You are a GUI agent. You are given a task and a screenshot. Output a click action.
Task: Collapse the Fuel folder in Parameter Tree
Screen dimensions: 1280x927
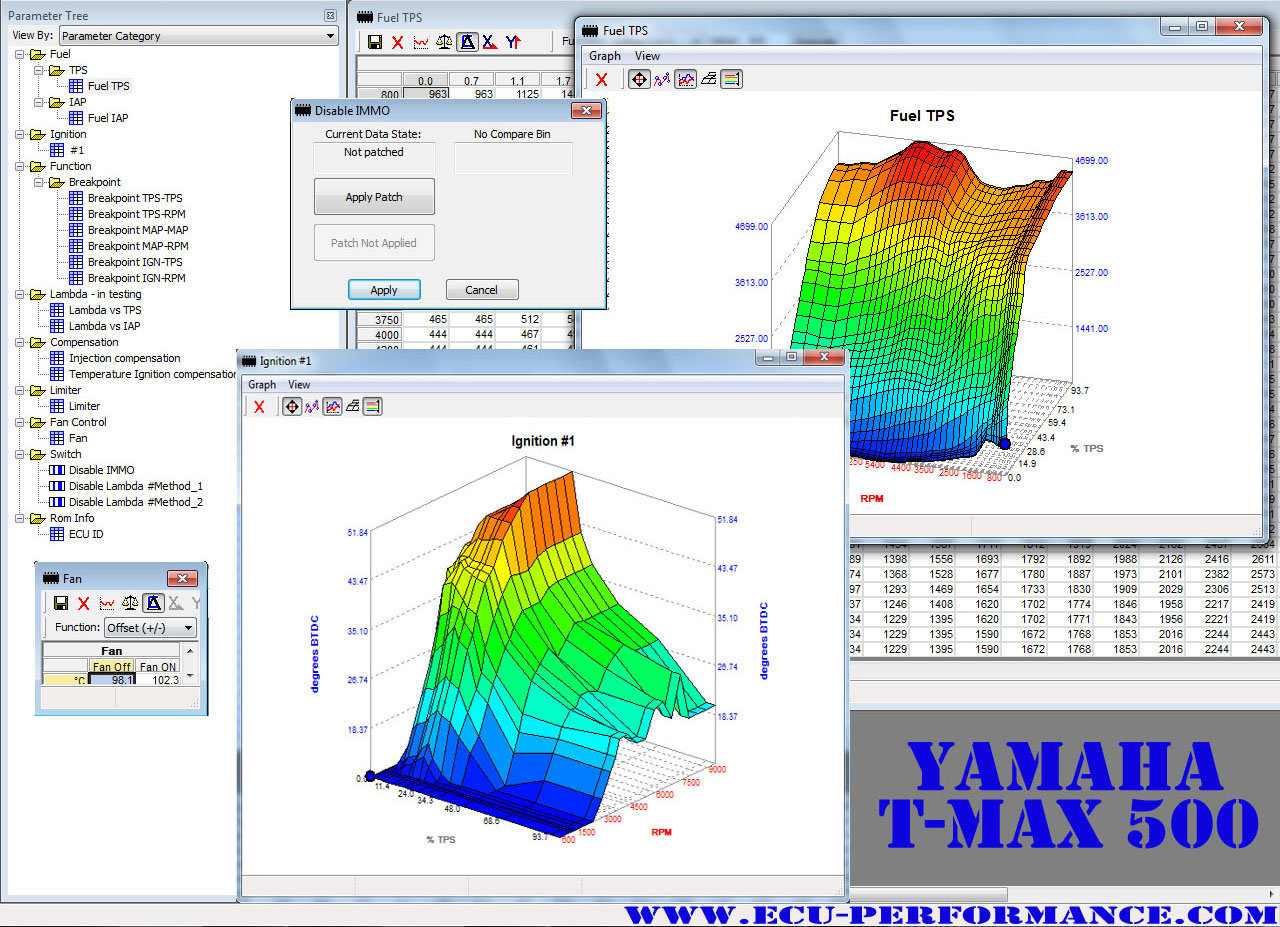(19, 54)
